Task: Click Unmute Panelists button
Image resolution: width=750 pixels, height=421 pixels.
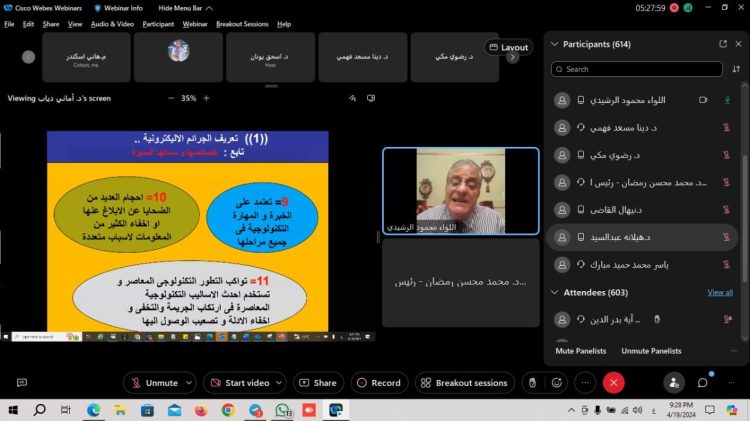Action: [x=651, y=351]
